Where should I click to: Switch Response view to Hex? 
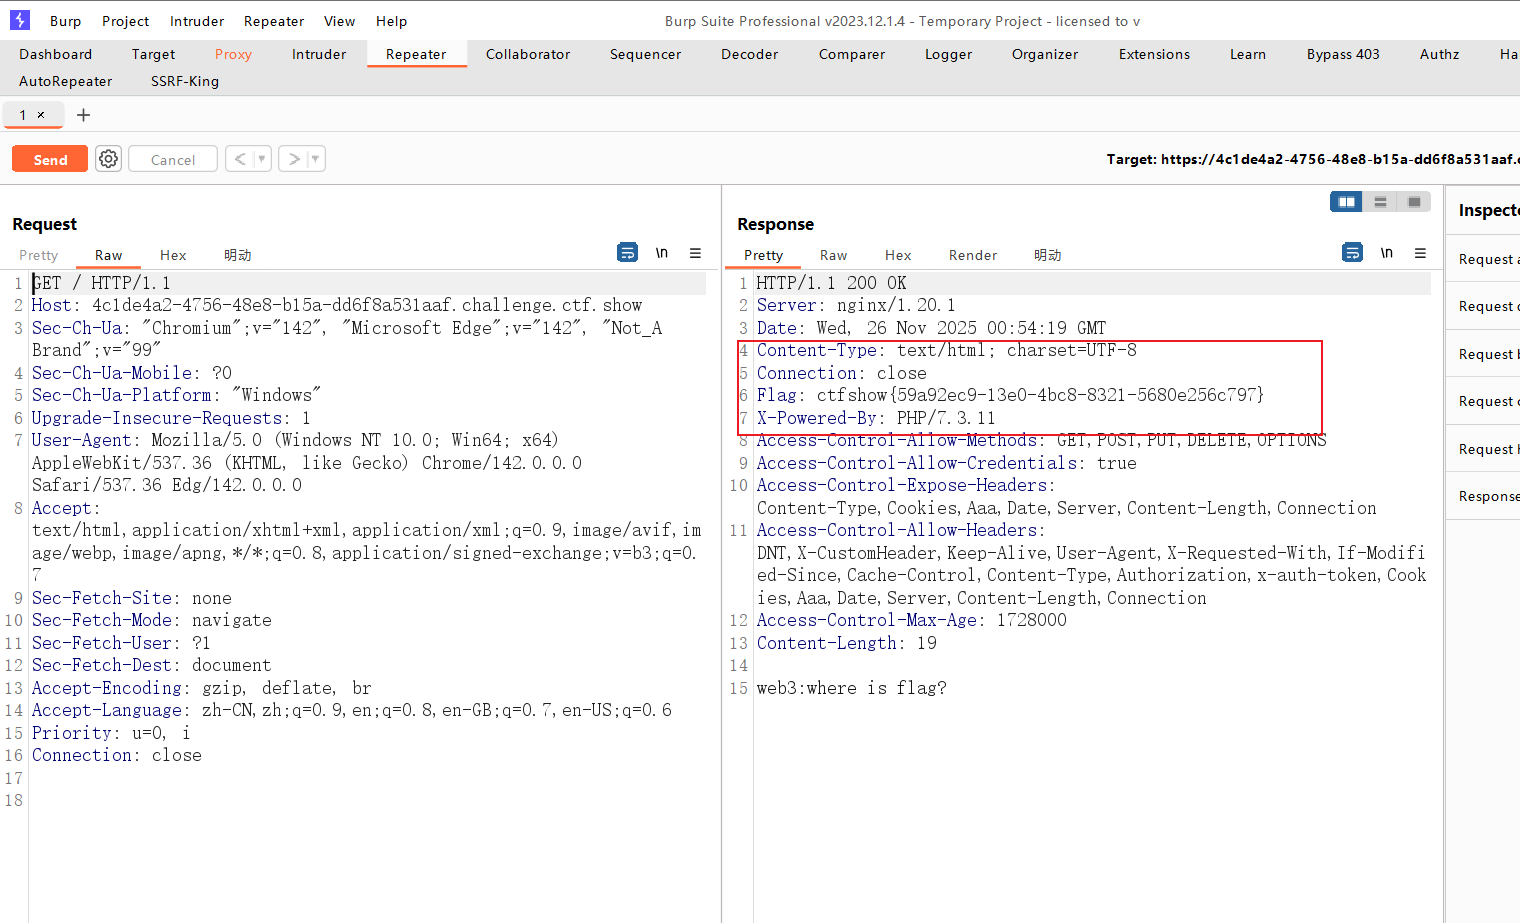click(898, 255)
